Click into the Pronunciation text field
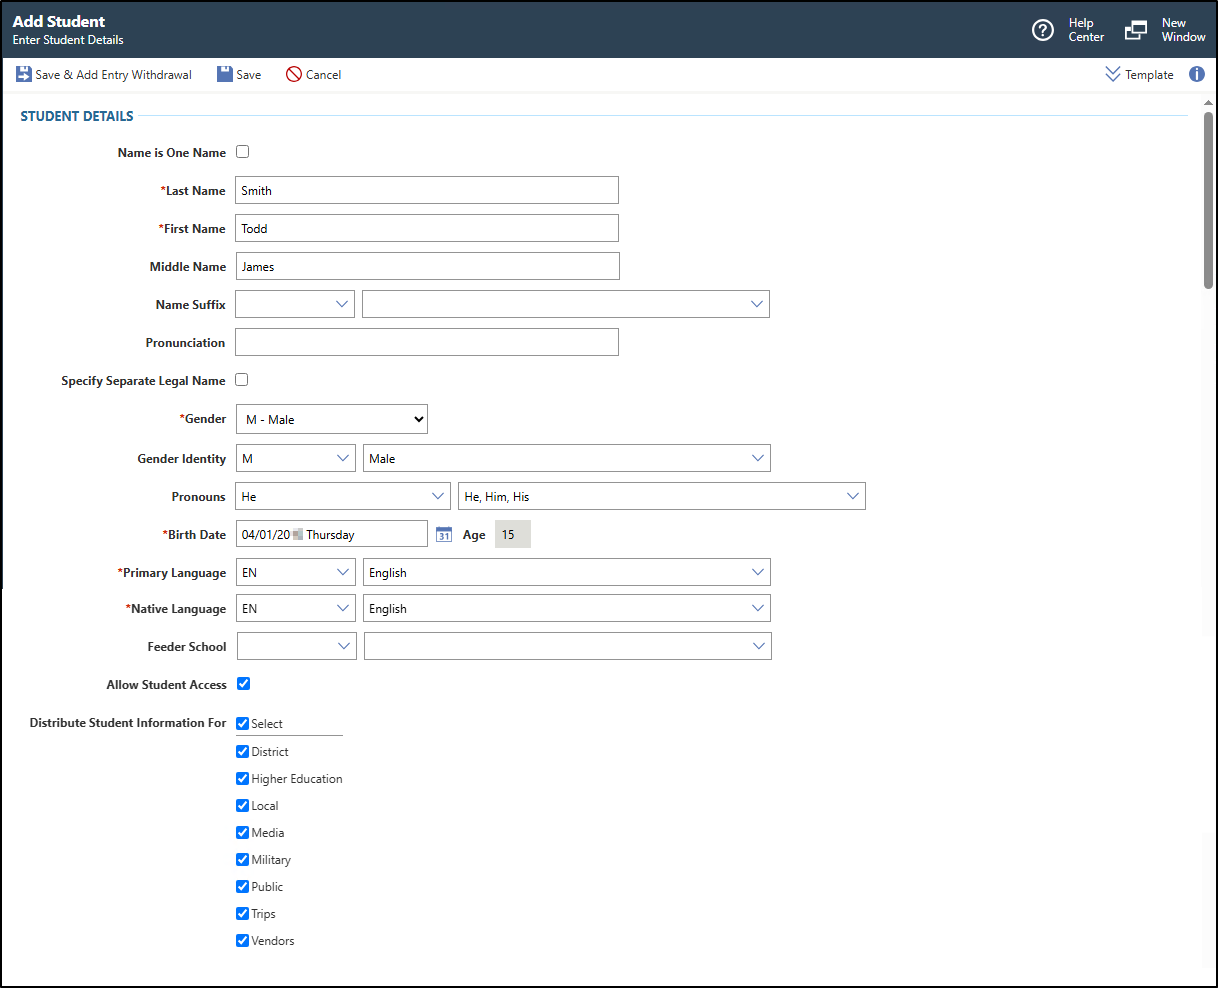1218x988 pixels. [x=427, y=343]
